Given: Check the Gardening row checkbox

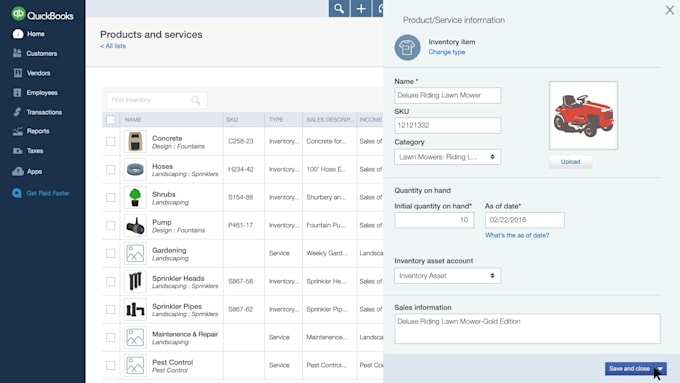Looking at the screenshot, I should [x=111, y=253].
